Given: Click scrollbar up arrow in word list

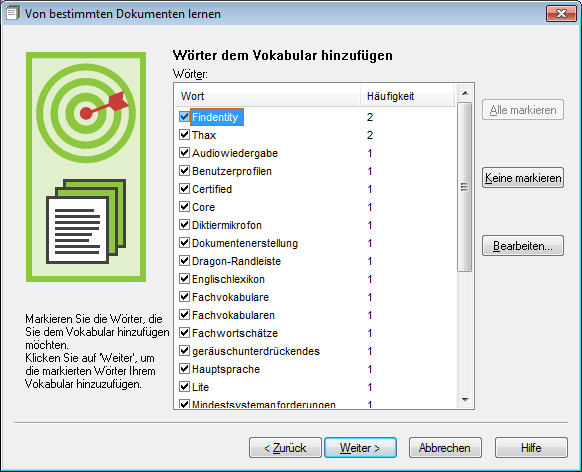Looking at the screenshot, I should click(465, 93).
